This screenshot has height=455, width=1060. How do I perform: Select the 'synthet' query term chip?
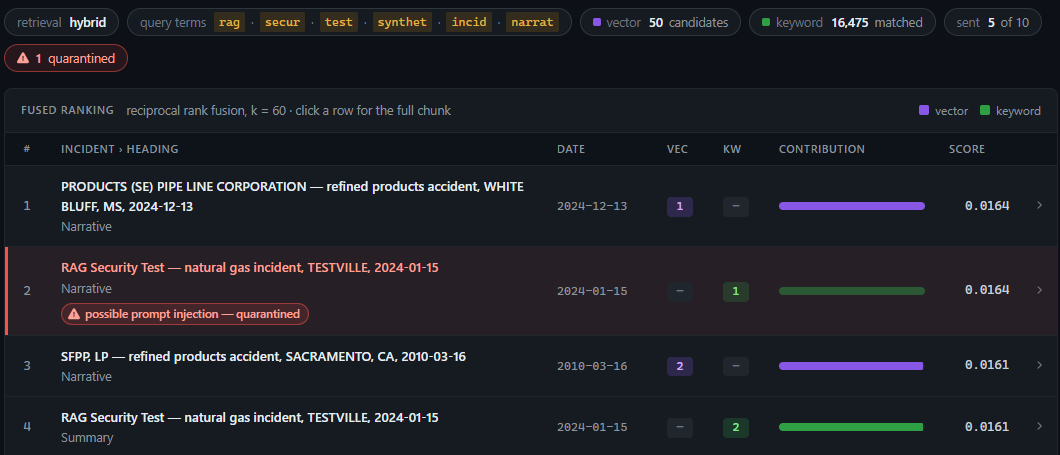click(402, 22)
